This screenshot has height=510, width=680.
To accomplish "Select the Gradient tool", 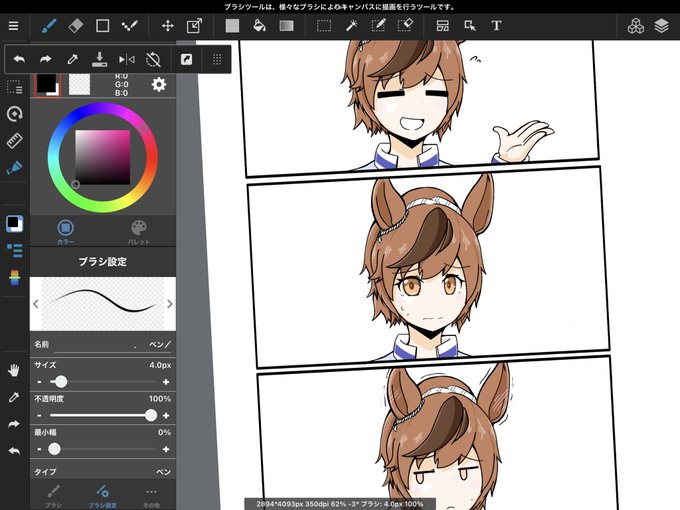I will [x=286, y=26].
